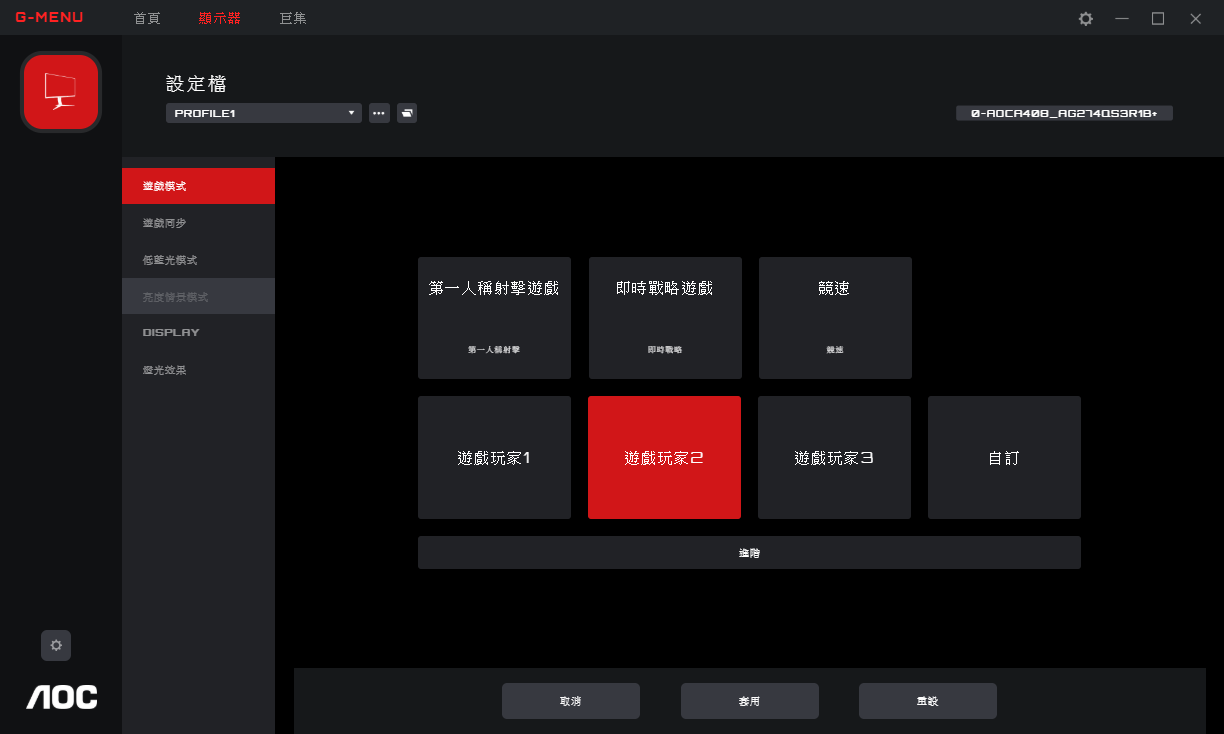Expand the PROFILE1 dropdown
This screenshot has width=1224, height=734.
tap(263, 113)
